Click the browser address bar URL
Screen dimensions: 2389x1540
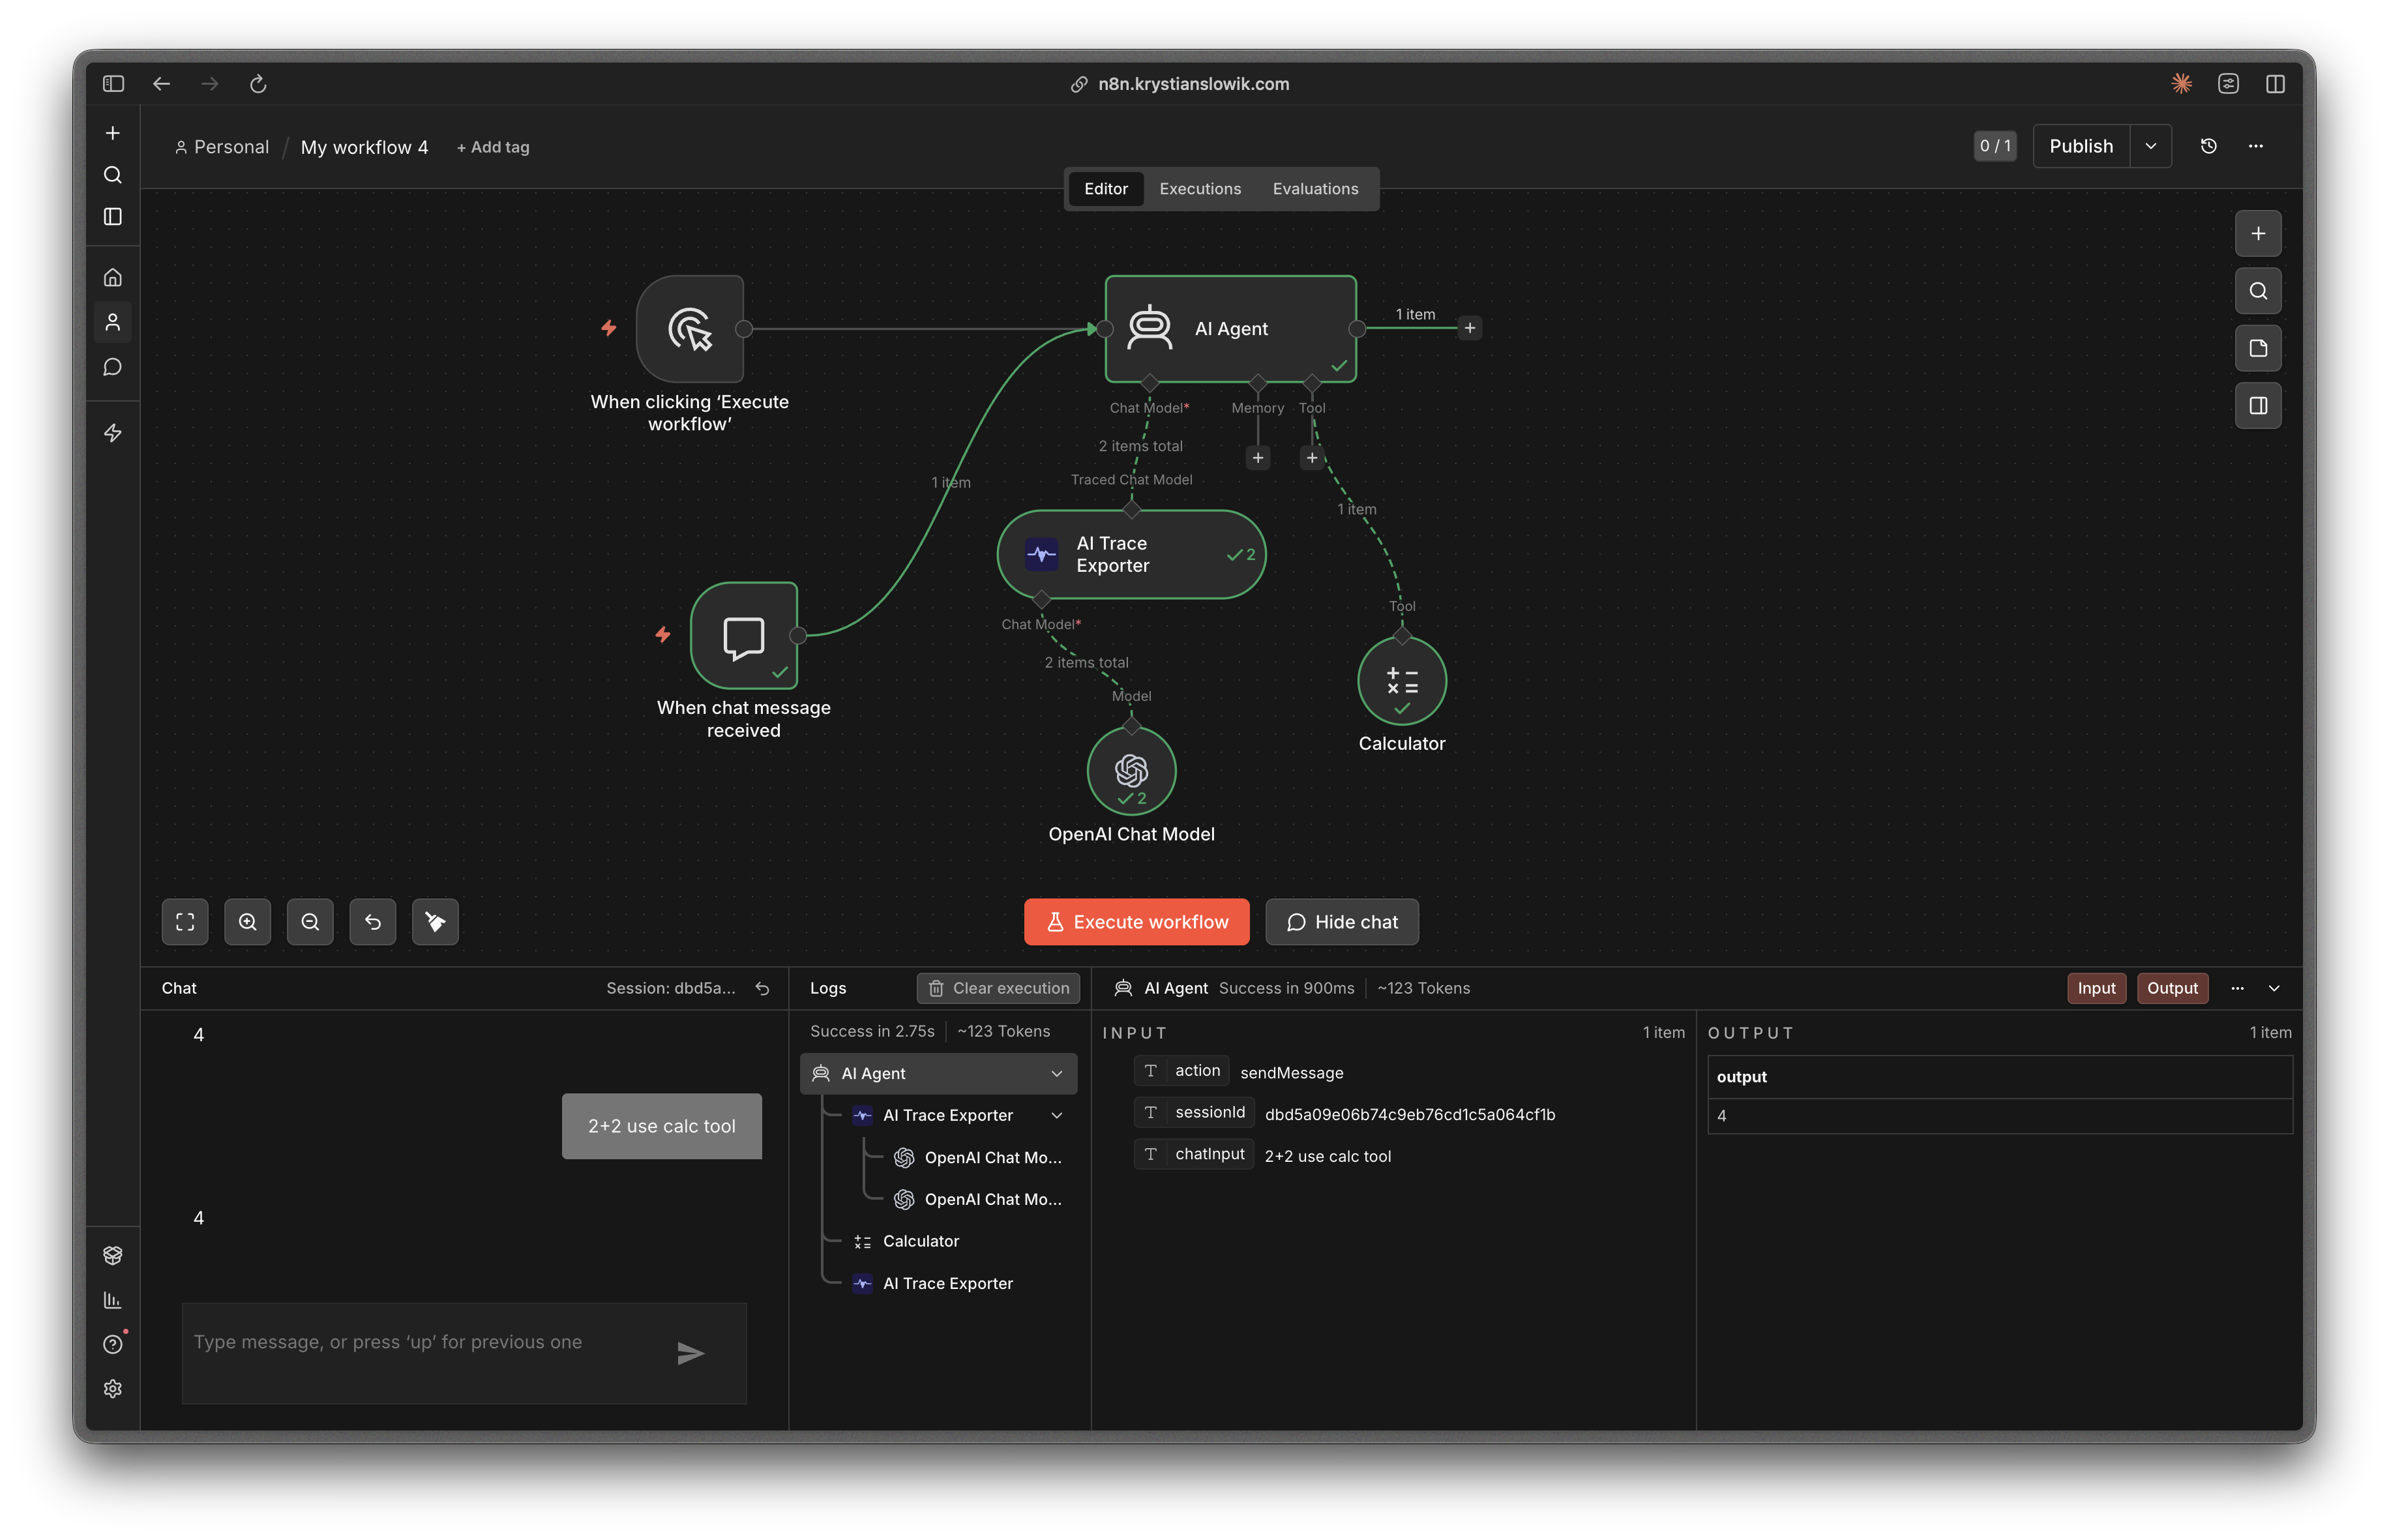click(x=1193, y=84)
